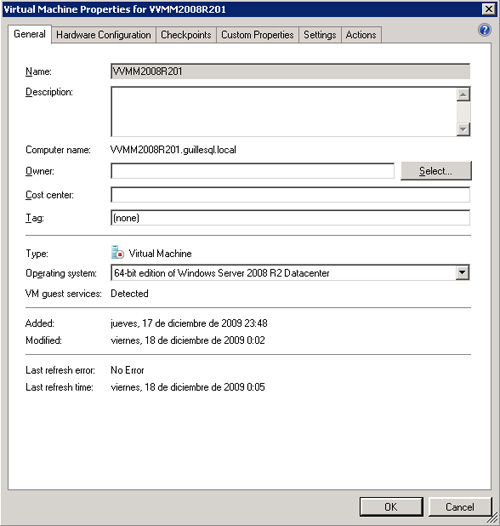500x526 pixels.
Task: Click the Modified date ending in 0:02
Action: point(188,340)
